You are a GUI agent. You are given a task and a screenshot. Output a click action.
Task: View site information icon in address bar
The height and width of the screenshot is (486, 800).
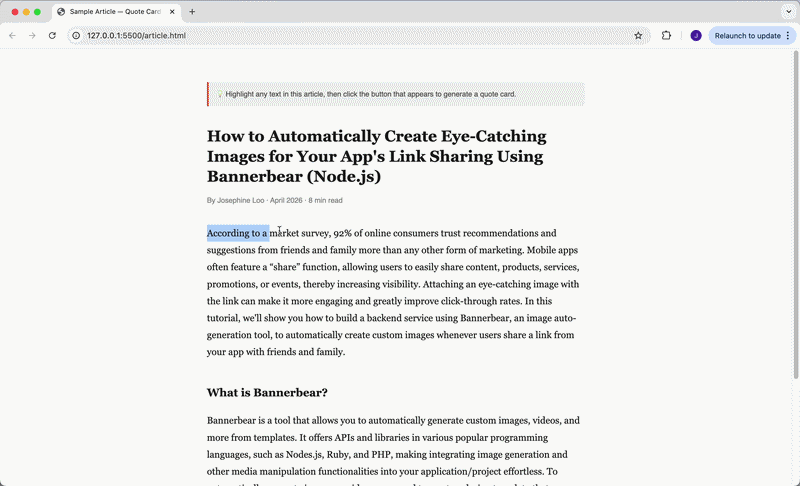pos(76,36)
